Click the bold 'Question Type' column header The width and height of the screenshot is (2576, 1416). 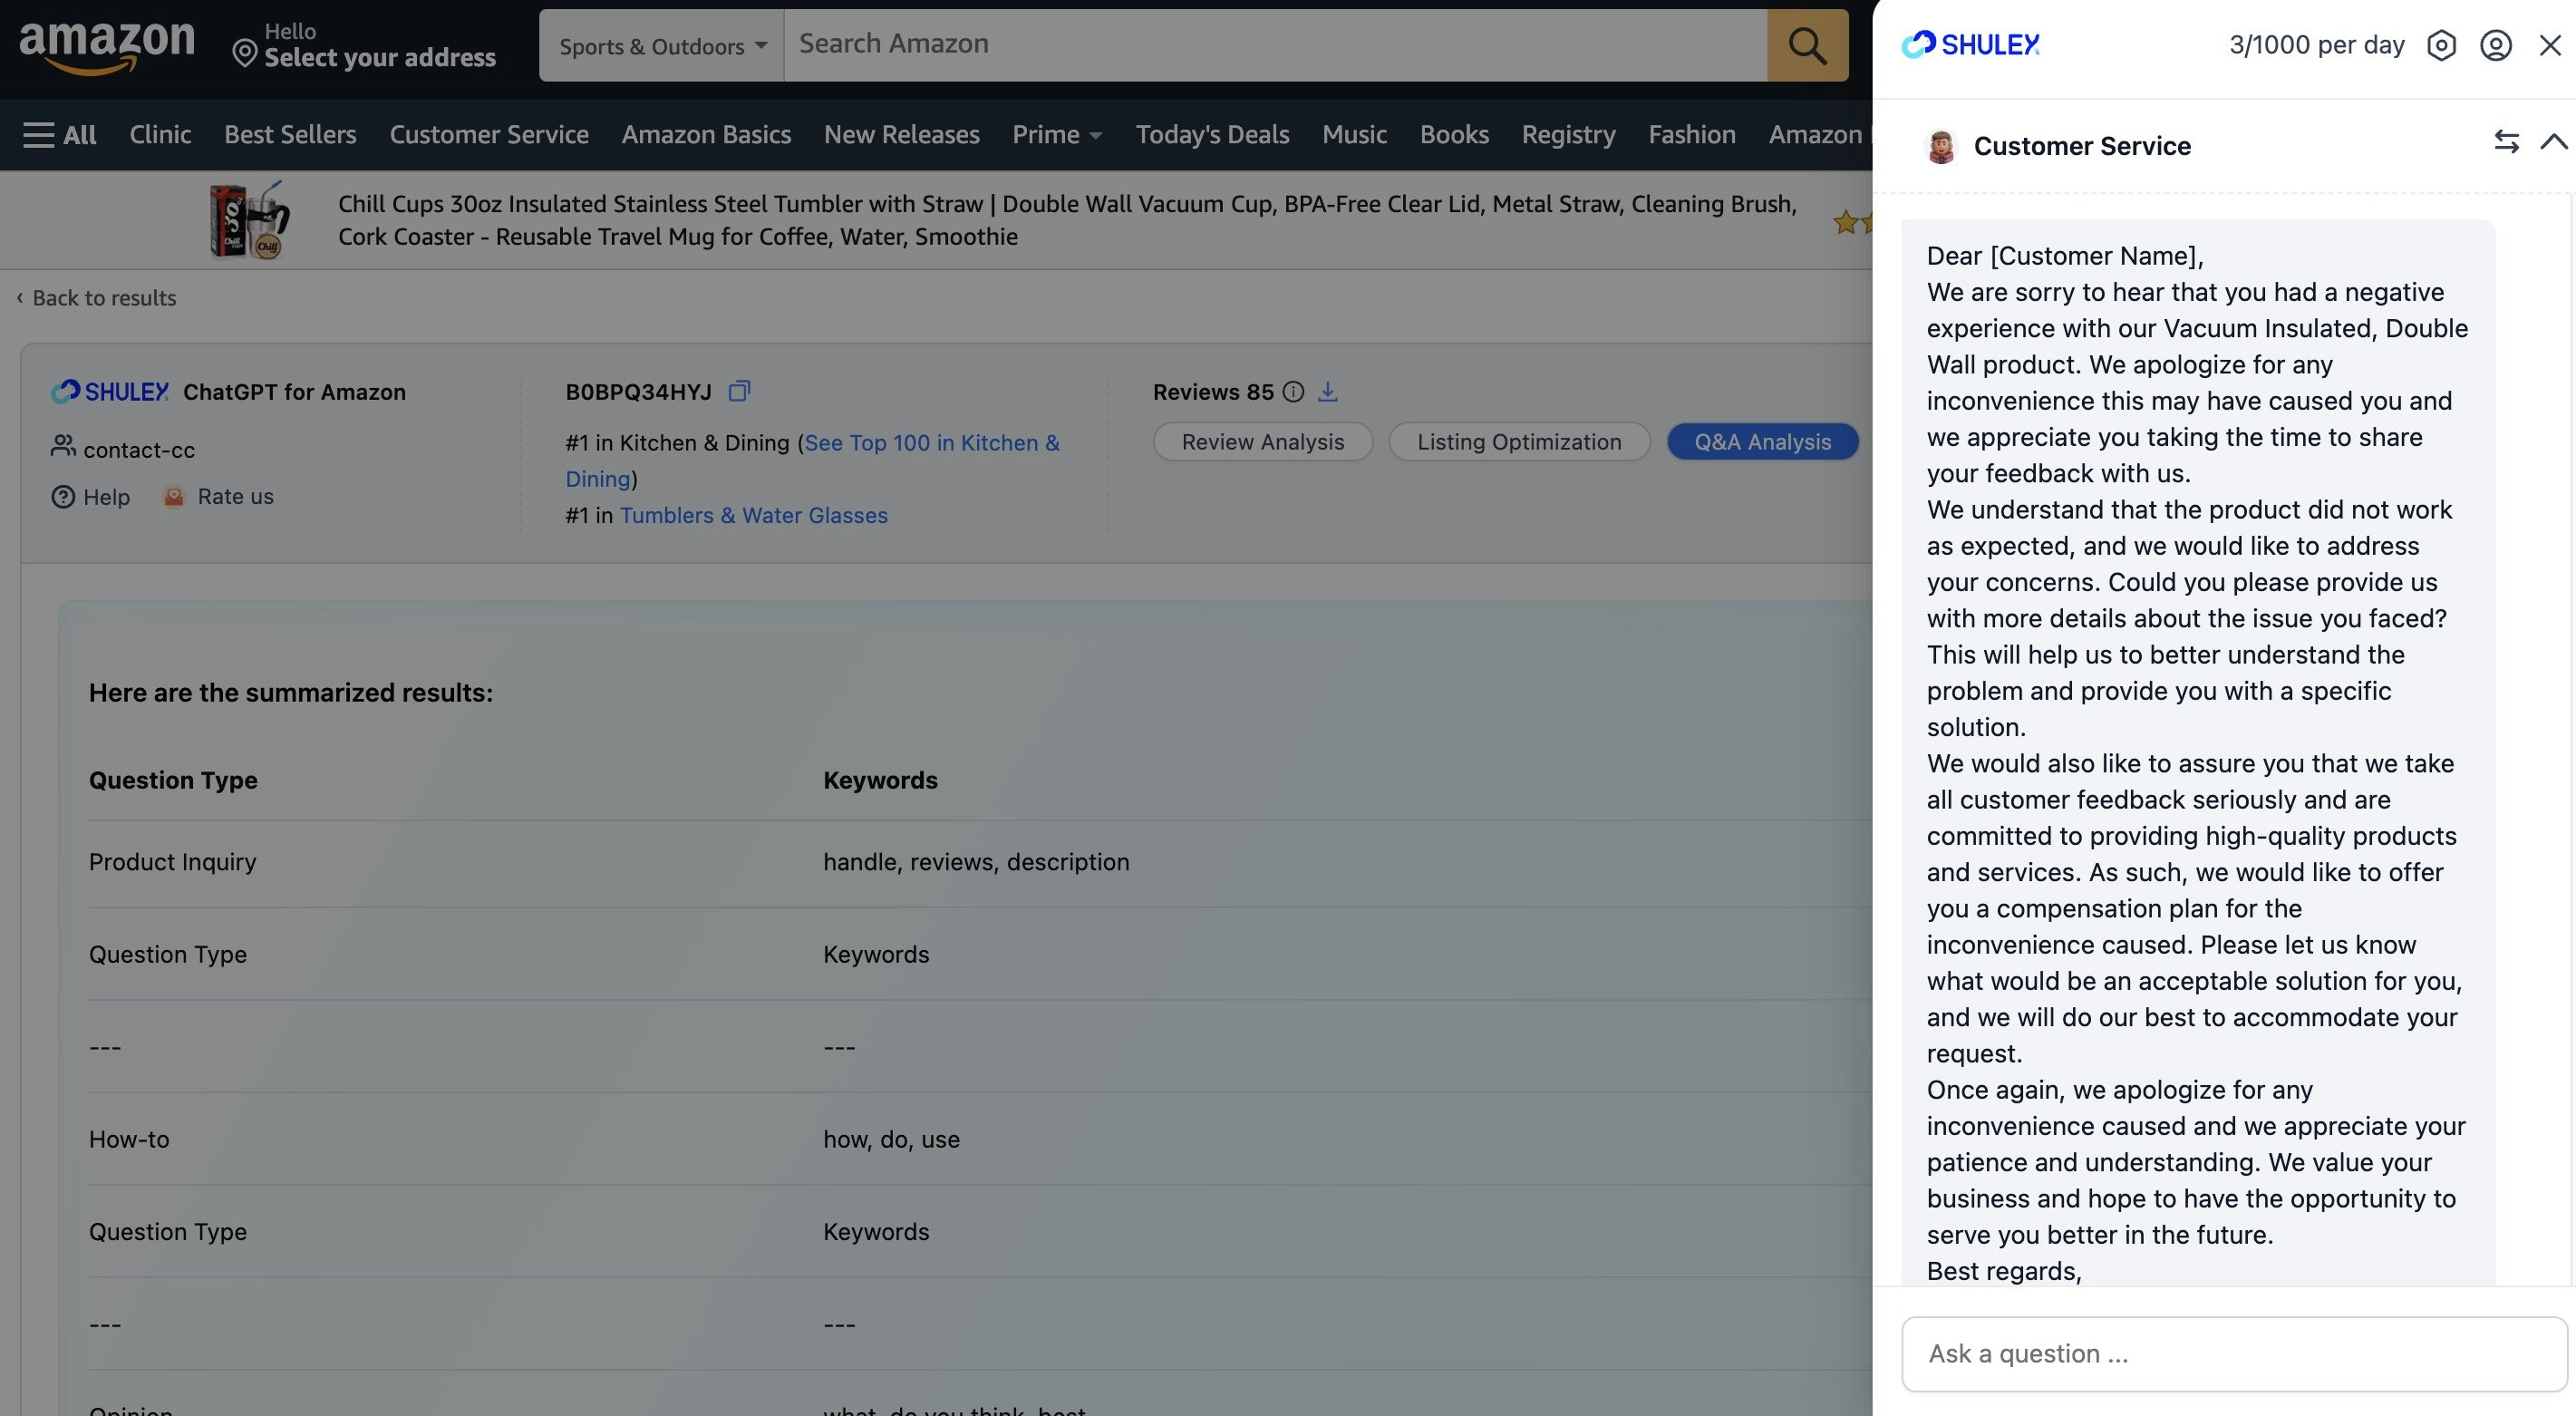pos(173,780)
